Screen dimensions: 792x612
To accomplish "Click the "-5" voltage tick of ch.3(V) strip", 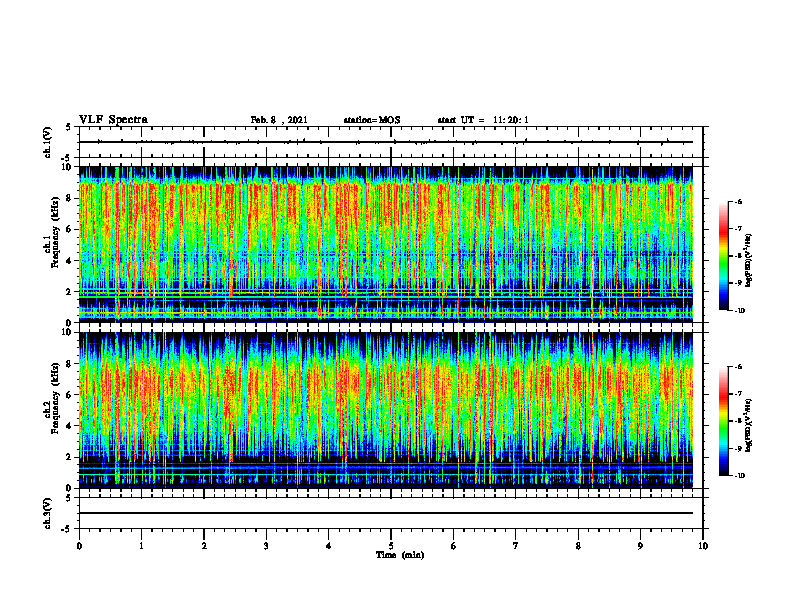I will [x=67, y=529].
